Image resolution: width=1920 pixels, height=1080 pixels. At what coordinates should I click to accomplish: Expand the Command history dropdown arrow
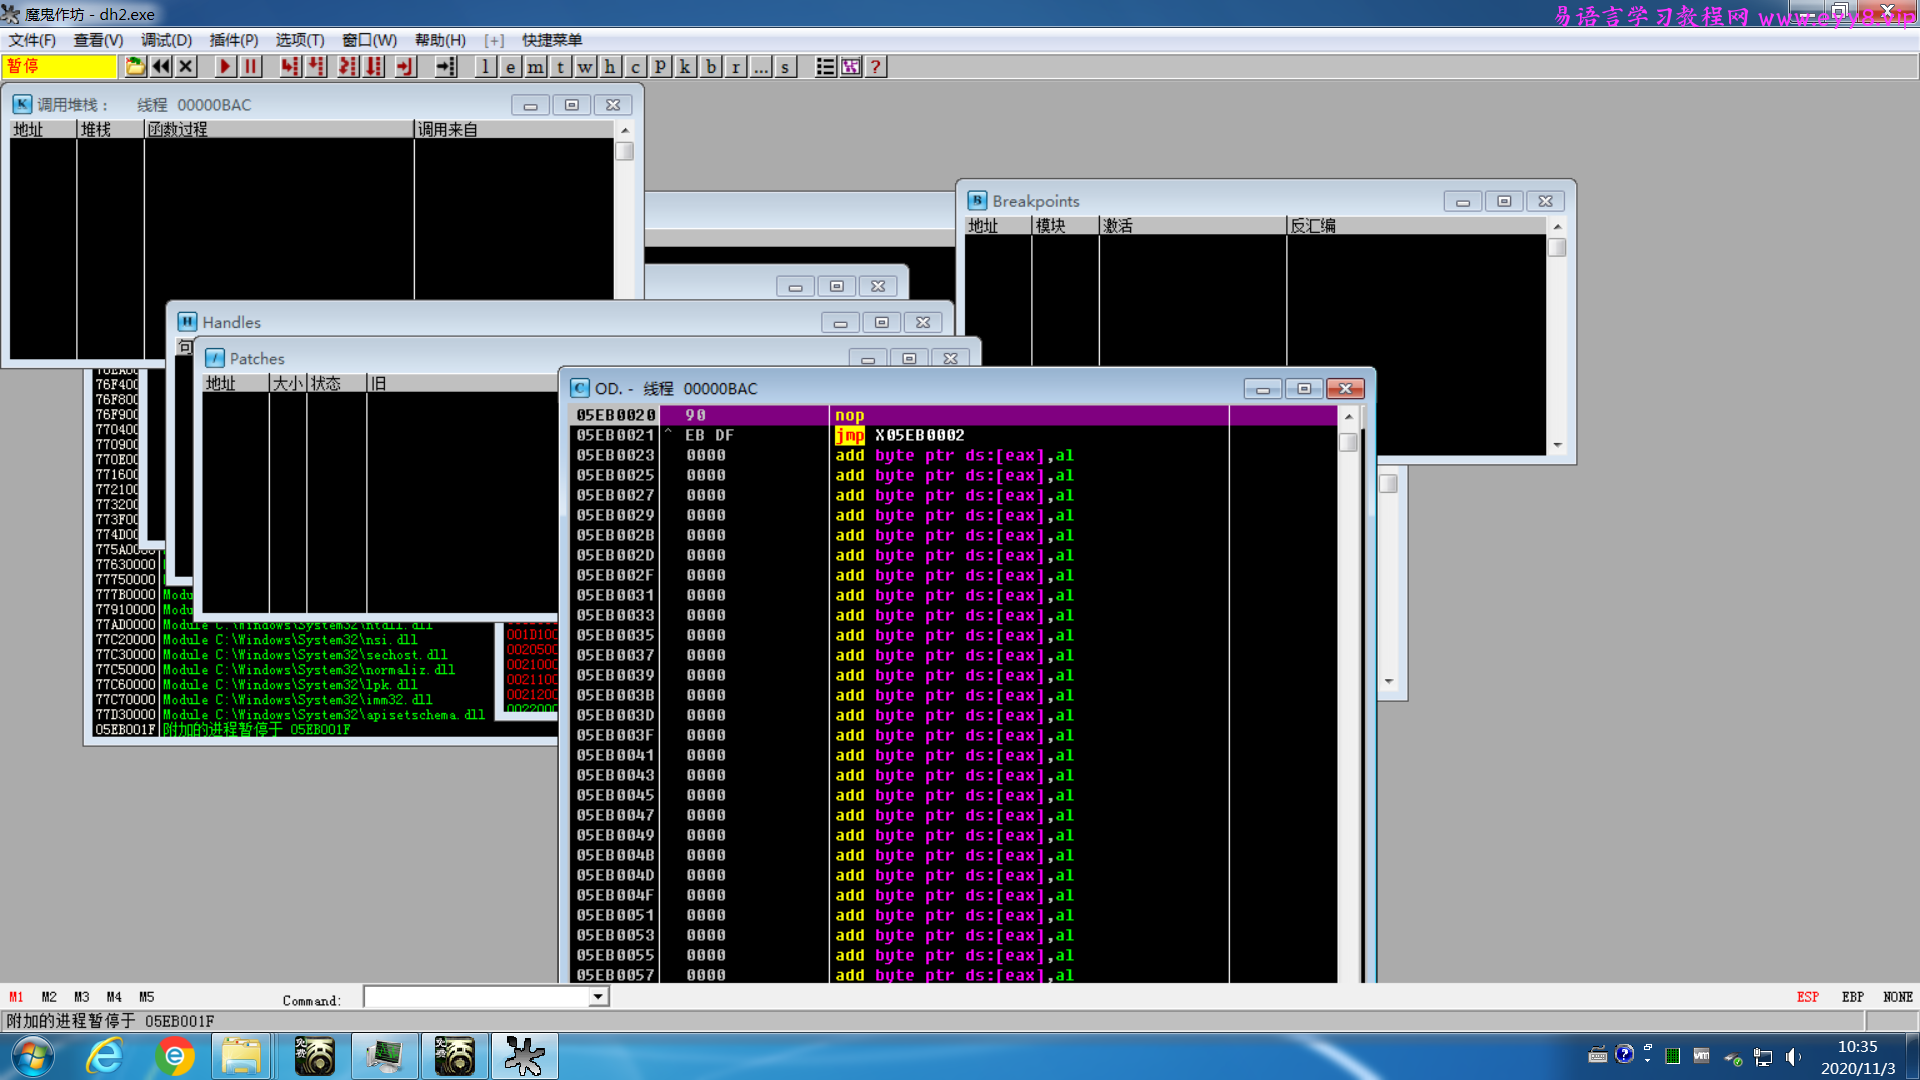point(598,997)
